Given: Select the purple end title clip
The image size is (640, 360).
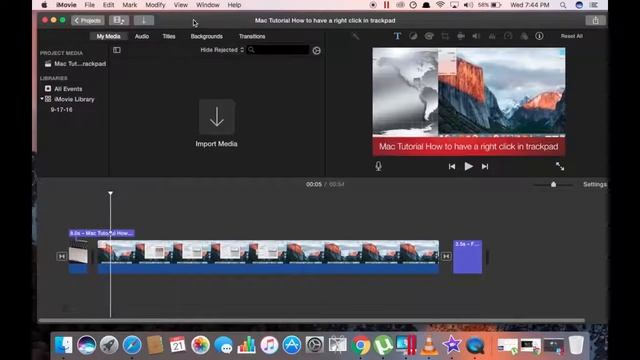Looking at the screenshot, I should [467, 257].
